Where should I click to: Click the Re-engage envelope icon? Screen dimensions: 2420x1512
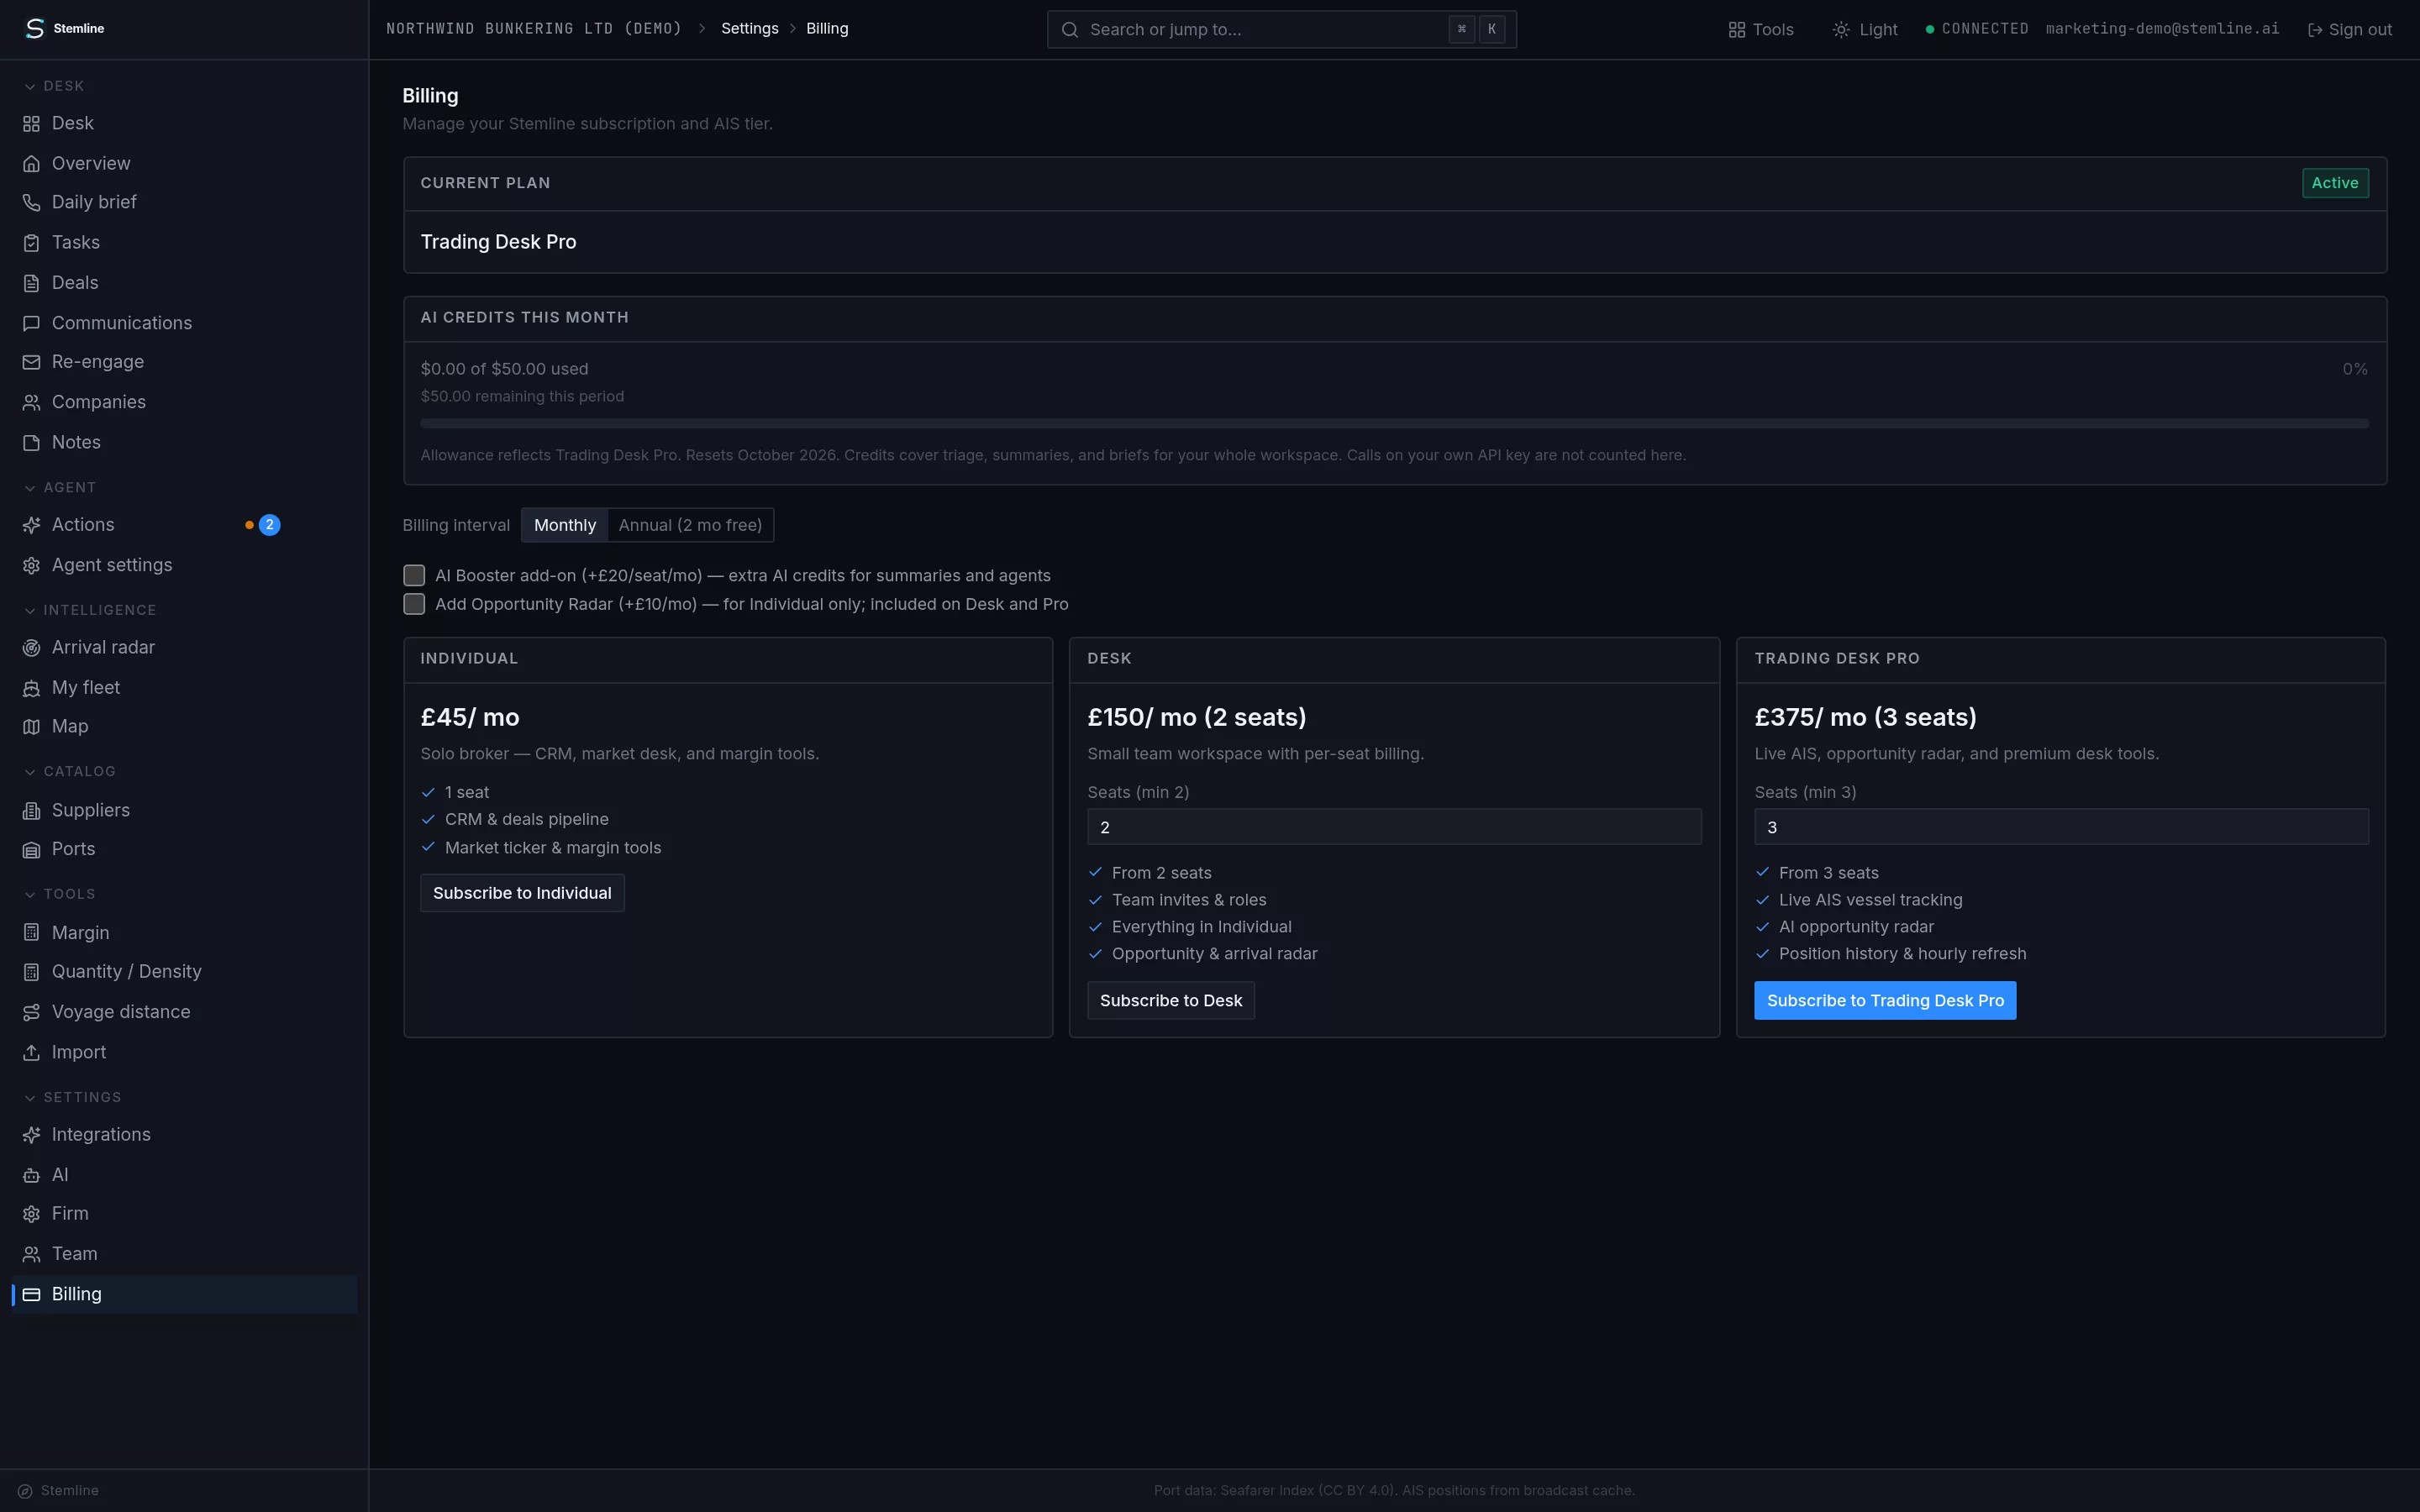(31, 362)
